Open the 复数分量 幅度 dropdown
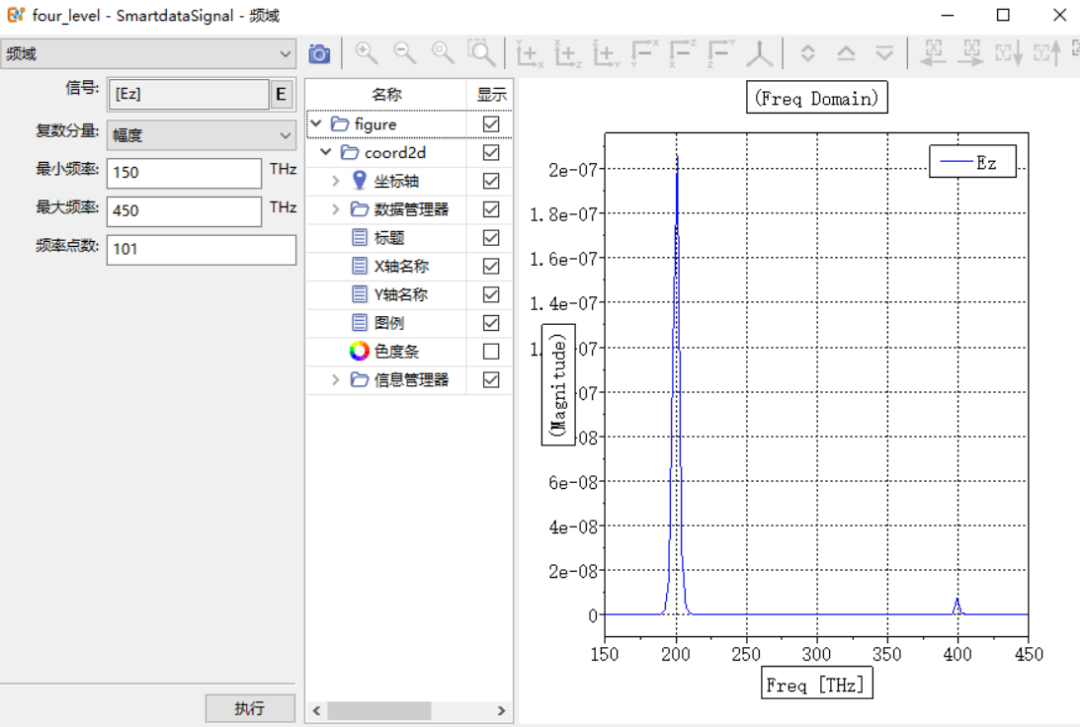Image resolution: width=1080 pixels, height=727 pixels. coord(201,136)
